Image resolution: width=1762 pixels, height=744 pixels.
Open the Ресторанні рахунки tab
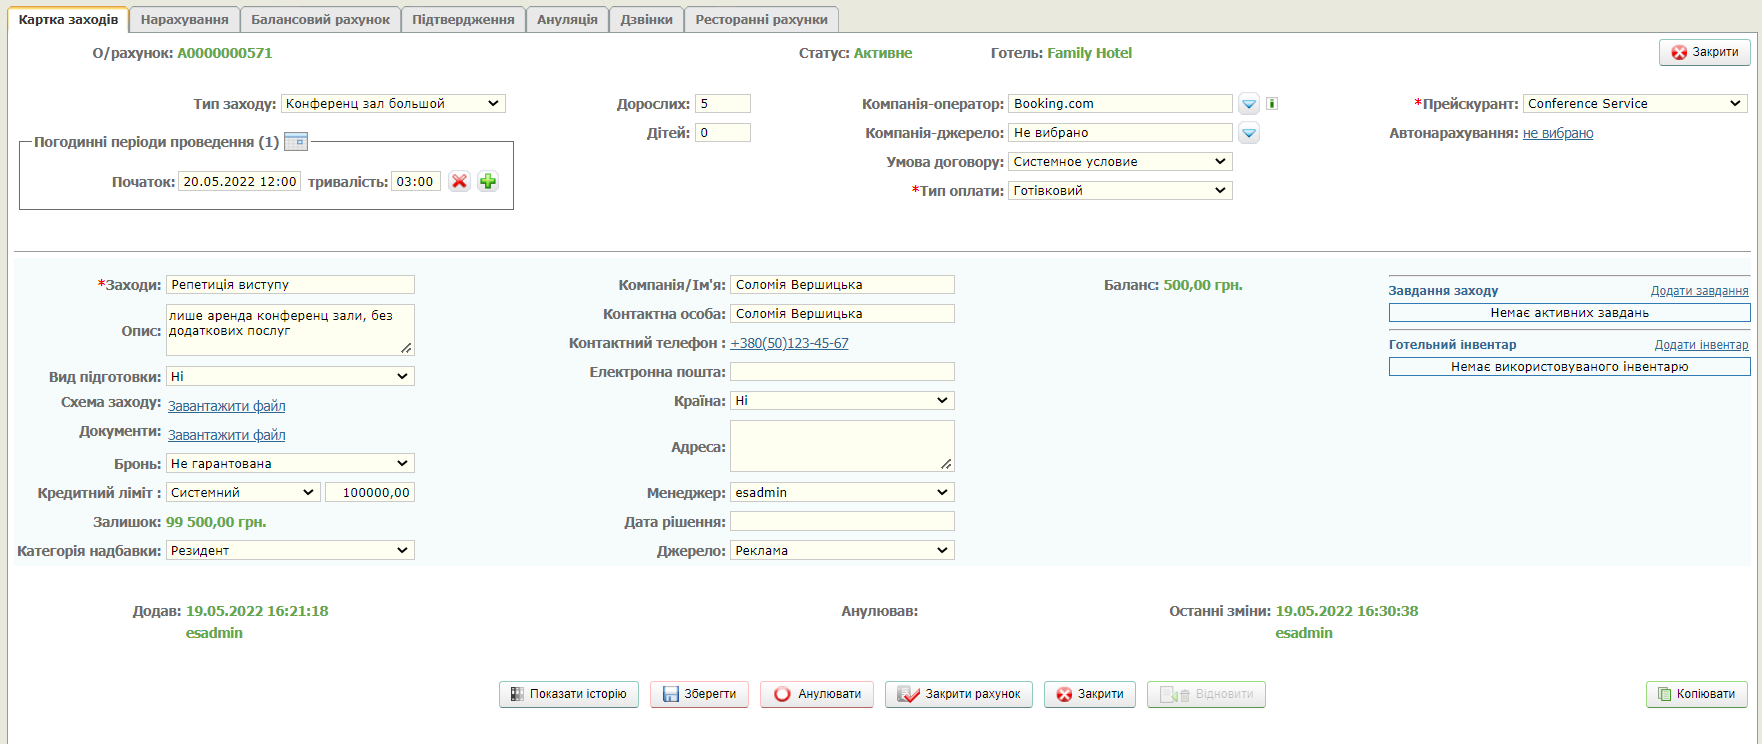(761, 20)
